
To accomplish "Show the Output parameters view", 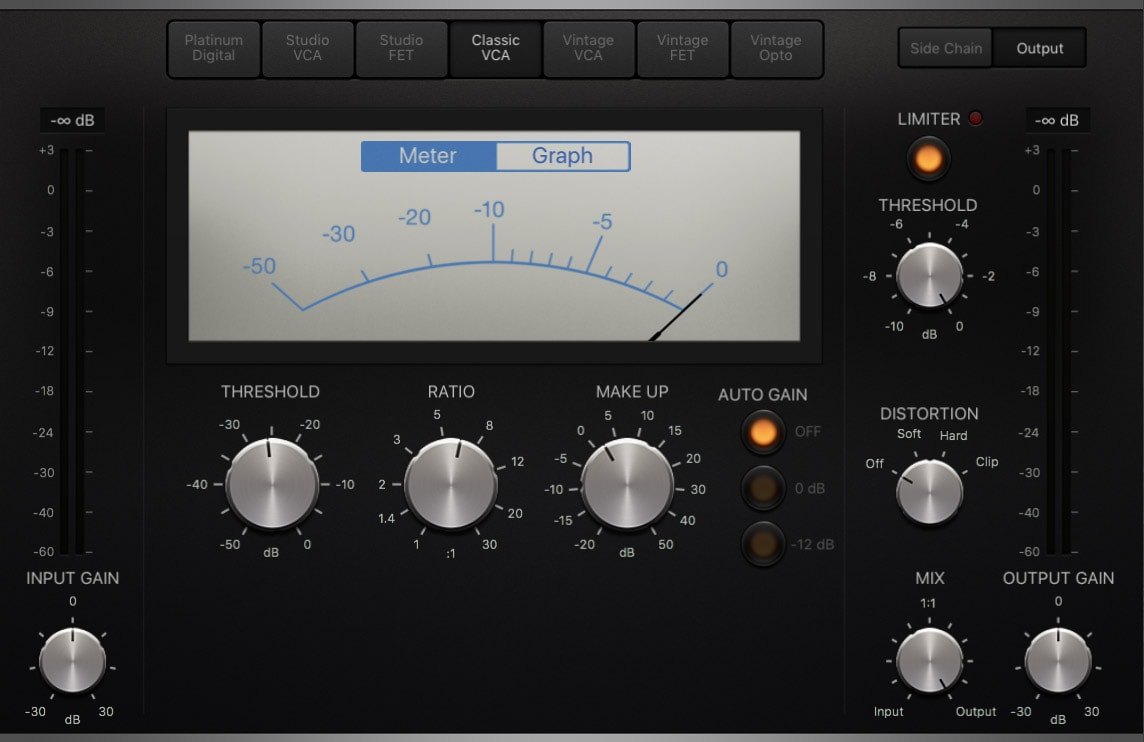I will pos(1040,48).
